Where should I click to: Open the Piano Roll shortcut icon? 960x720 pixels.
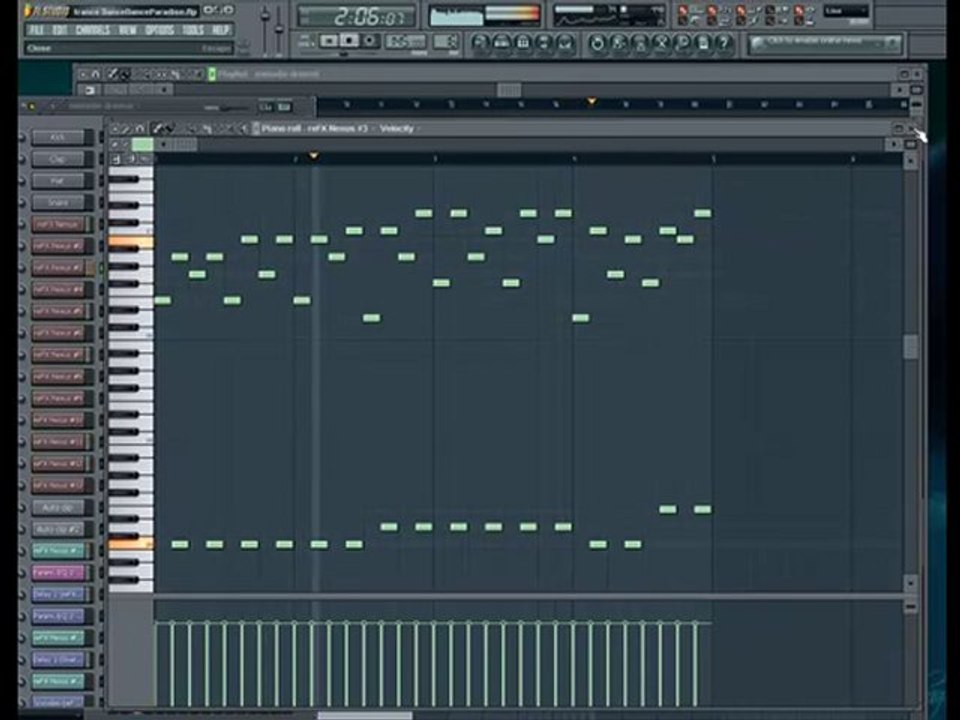pyautogui.click(x=523, y=42)
